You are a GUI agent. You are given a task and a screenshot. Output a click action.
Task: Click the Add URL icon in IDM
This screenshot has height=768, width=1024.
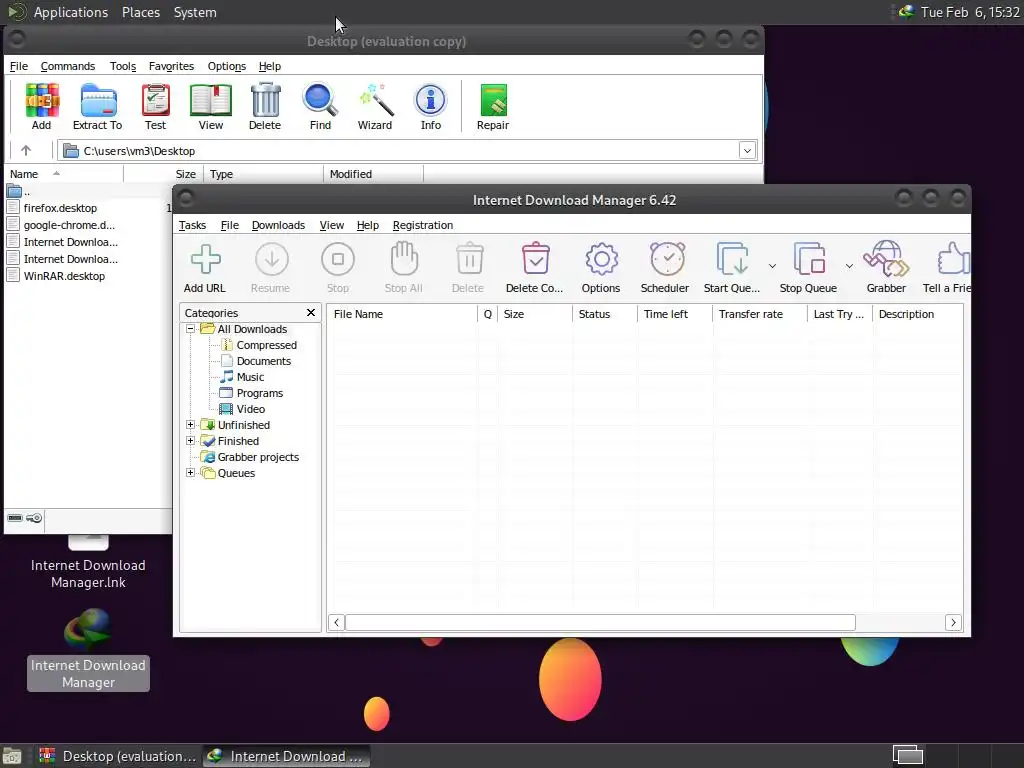click(205, 260)
